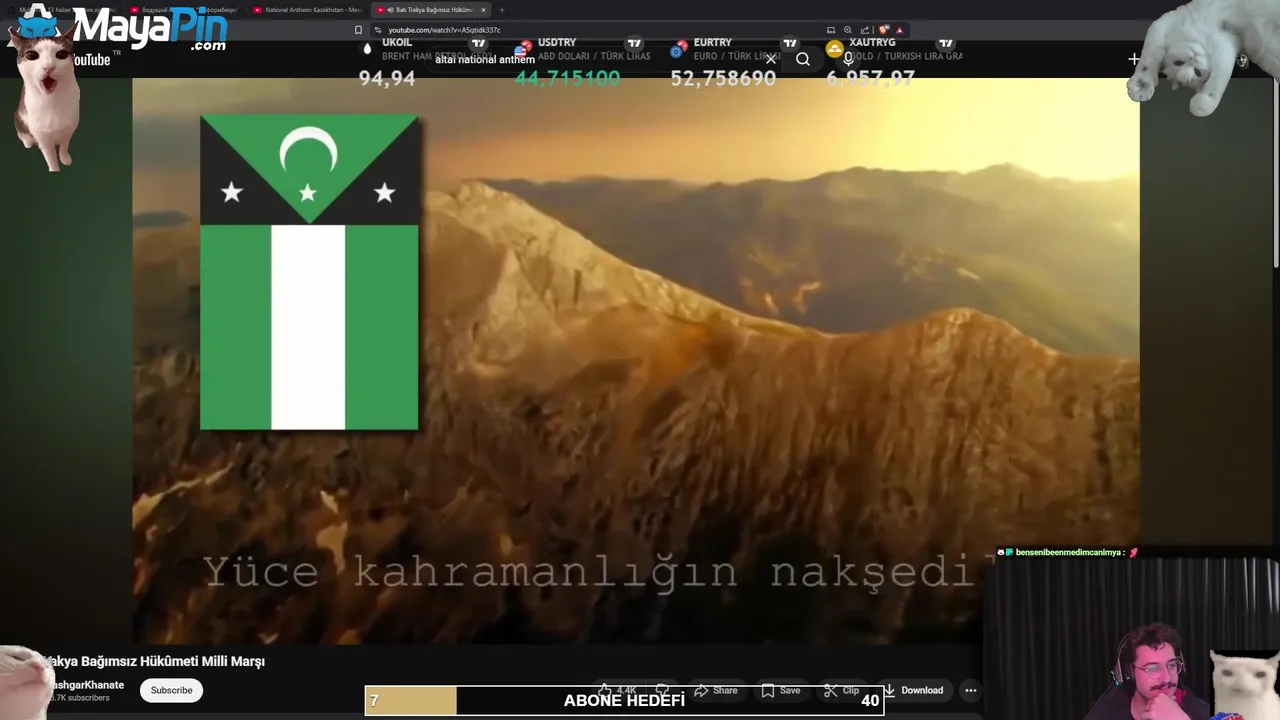Click the UKOIL Brent ticker label

click(x=397, y=43)
